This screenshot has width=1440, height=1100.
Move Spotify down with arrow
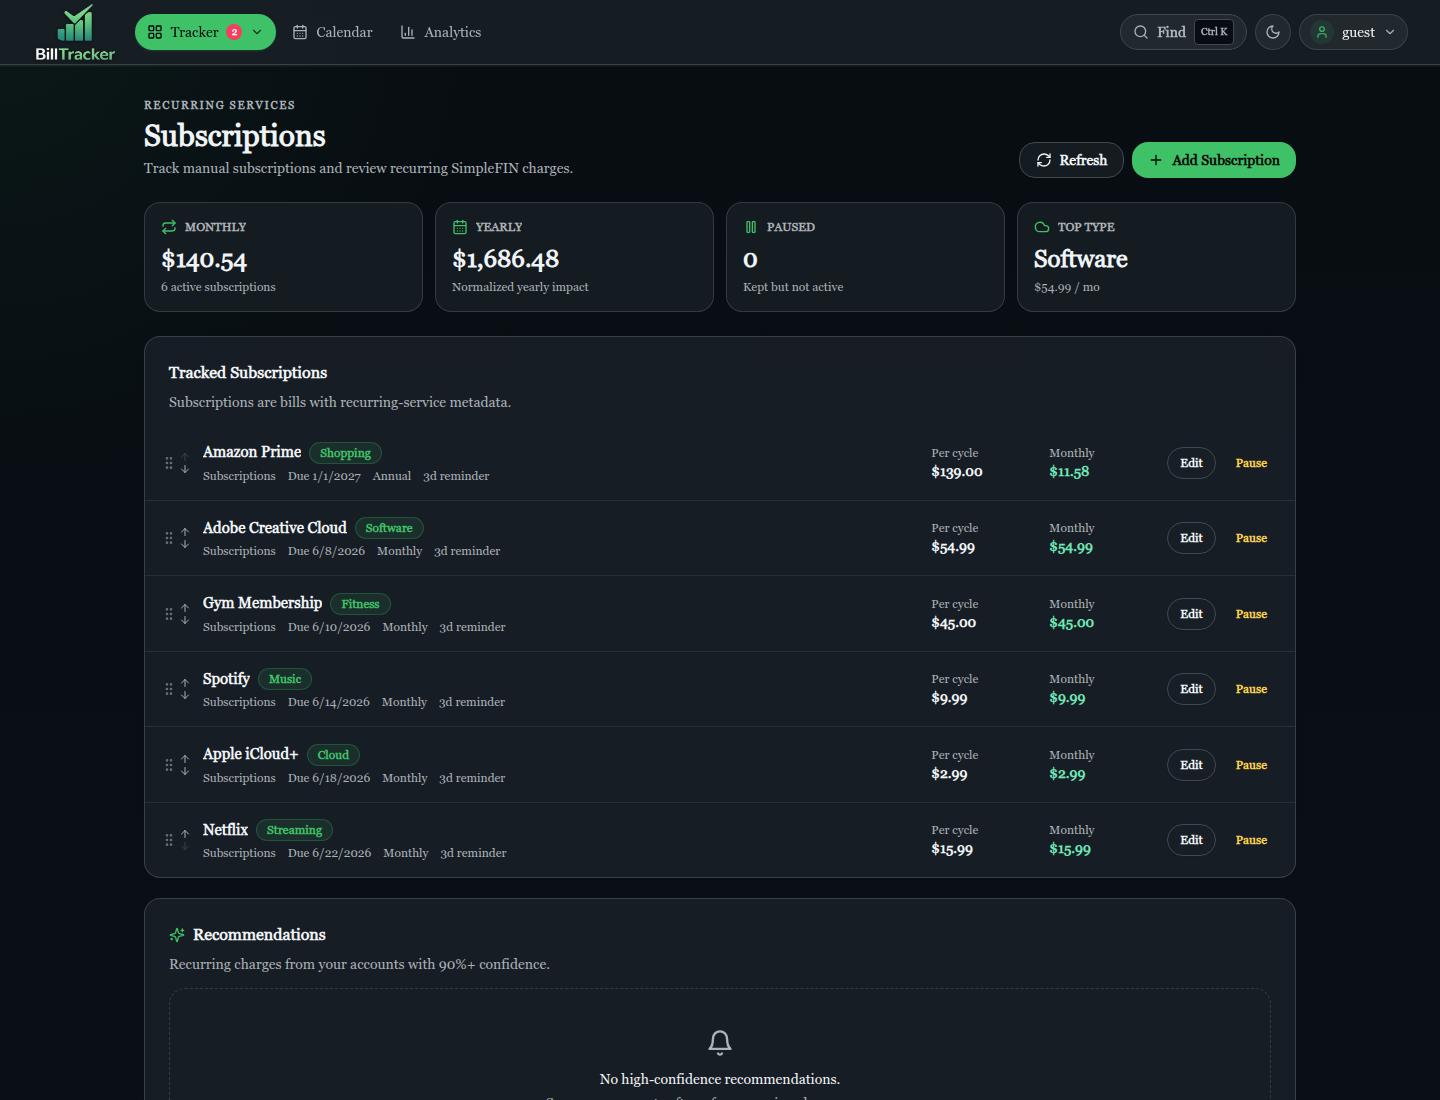coord(185,695)
